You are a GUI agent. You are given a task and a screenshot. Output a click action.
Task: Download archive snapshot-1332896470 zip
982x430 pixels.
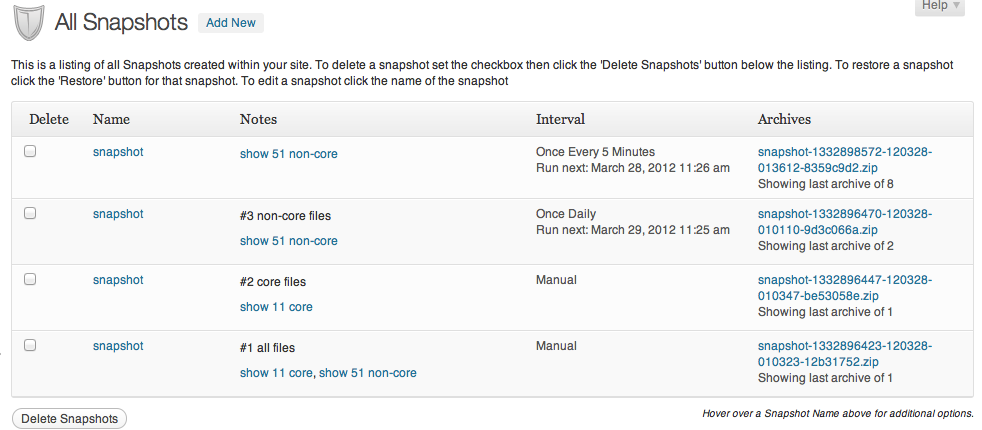pos(845,222)
